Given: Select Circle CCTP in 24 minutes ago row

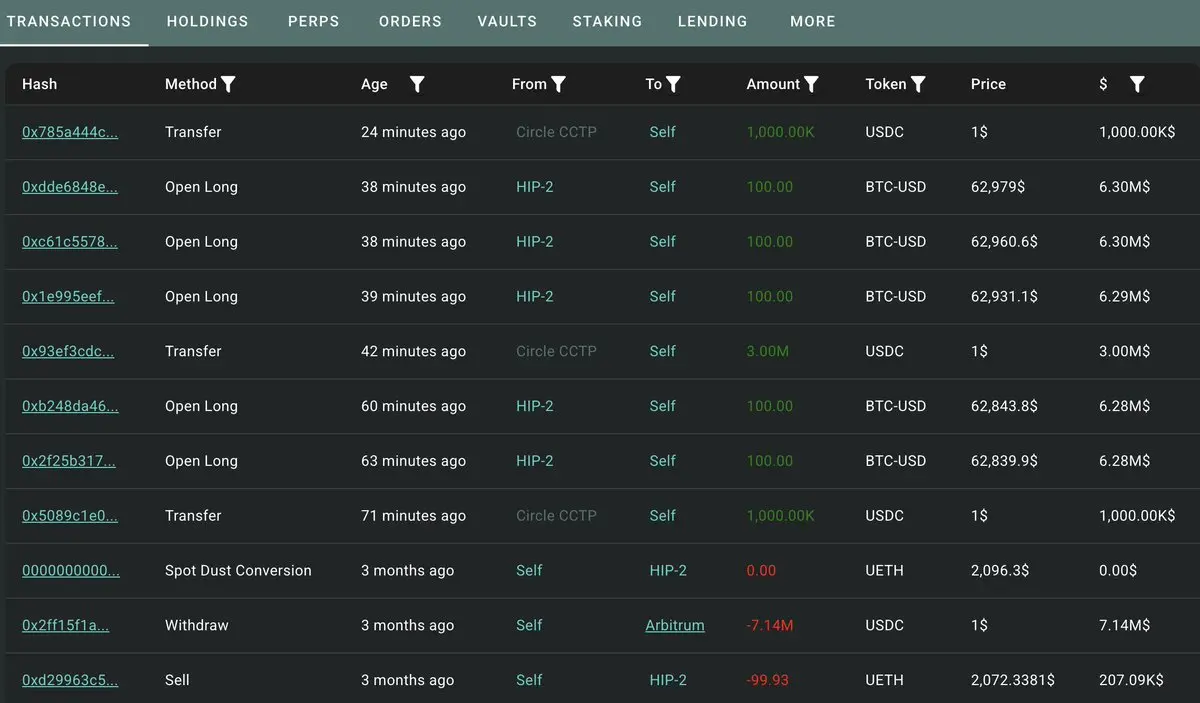Looking at the screenshot, I should [556, 132].
